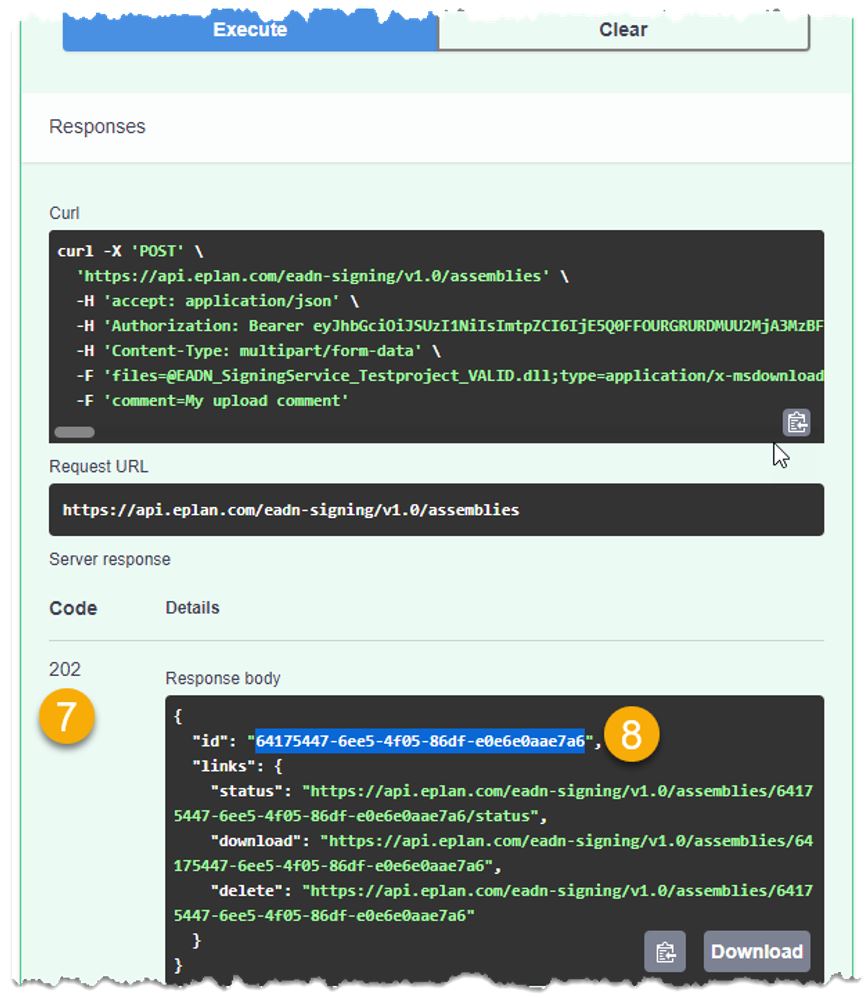
Task: Click the 'comment=My upload comment' line
Action: pyautogui.click(x=212, y=400)
